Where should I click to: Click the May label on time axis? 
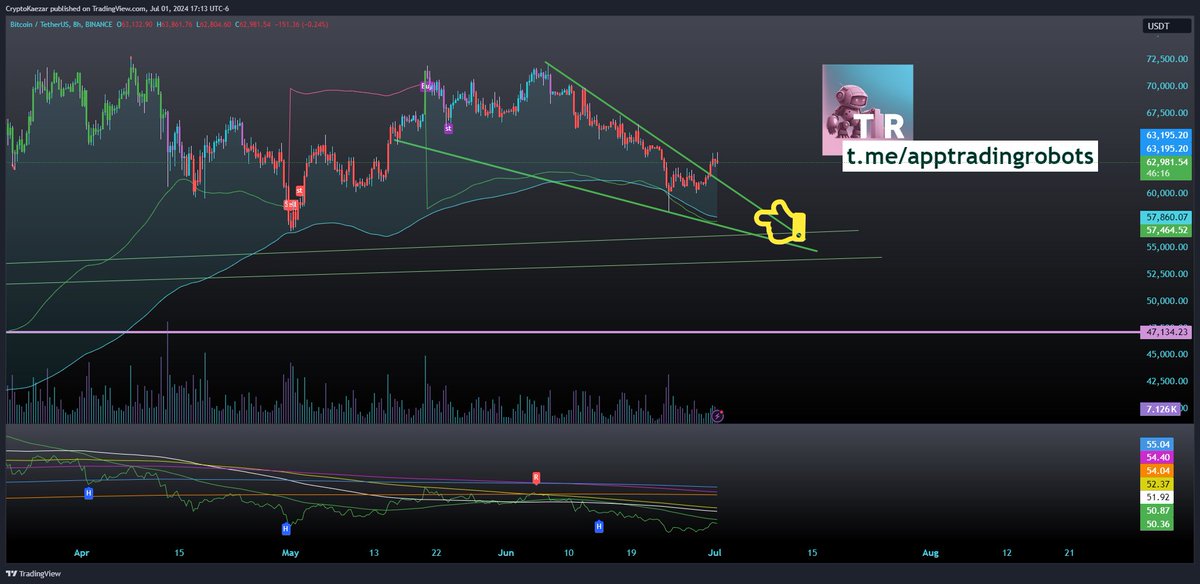pyautogui.click(x=291, y=552)
